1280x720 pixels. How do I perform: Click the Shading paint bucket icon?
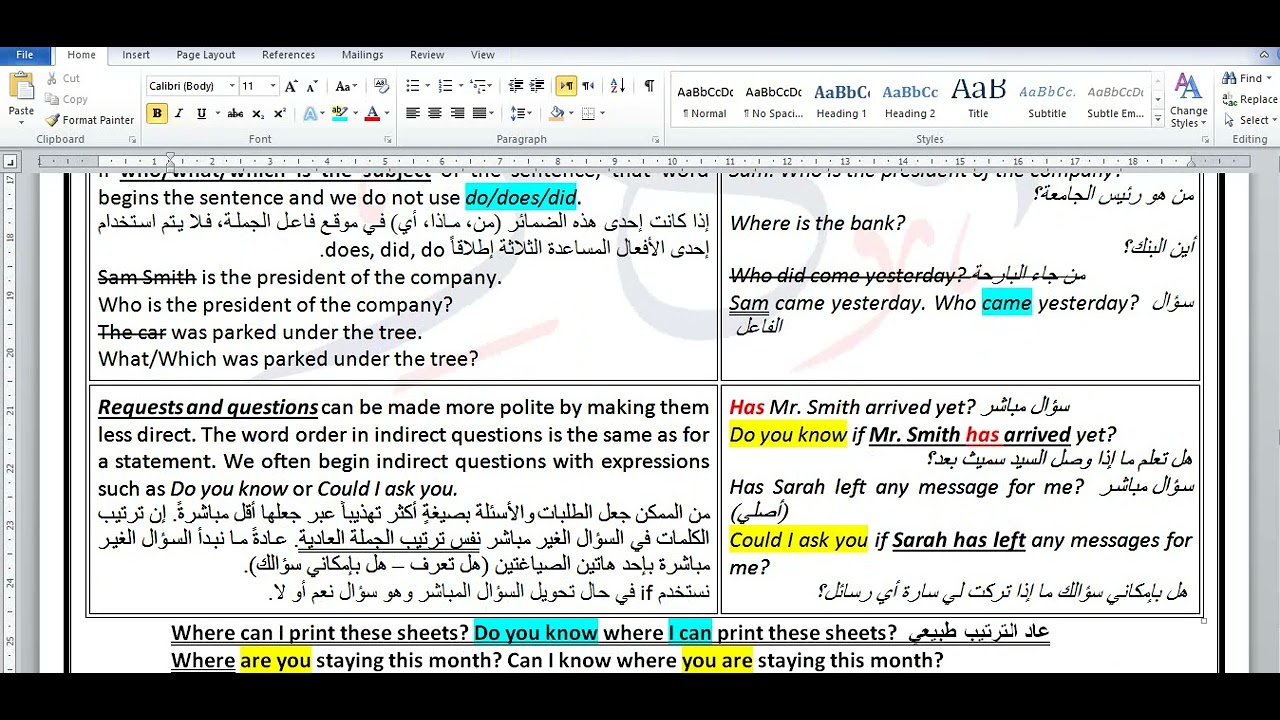click(x=557, y=113)
